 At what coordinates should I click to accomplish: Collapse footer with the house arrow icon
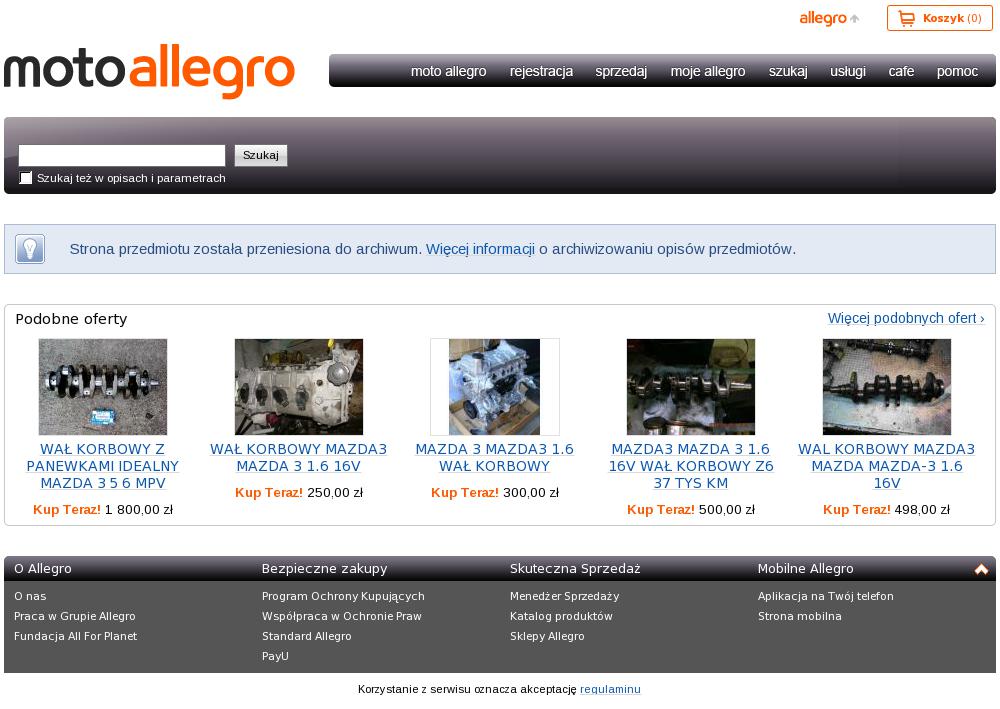click(x=981, y=569)
